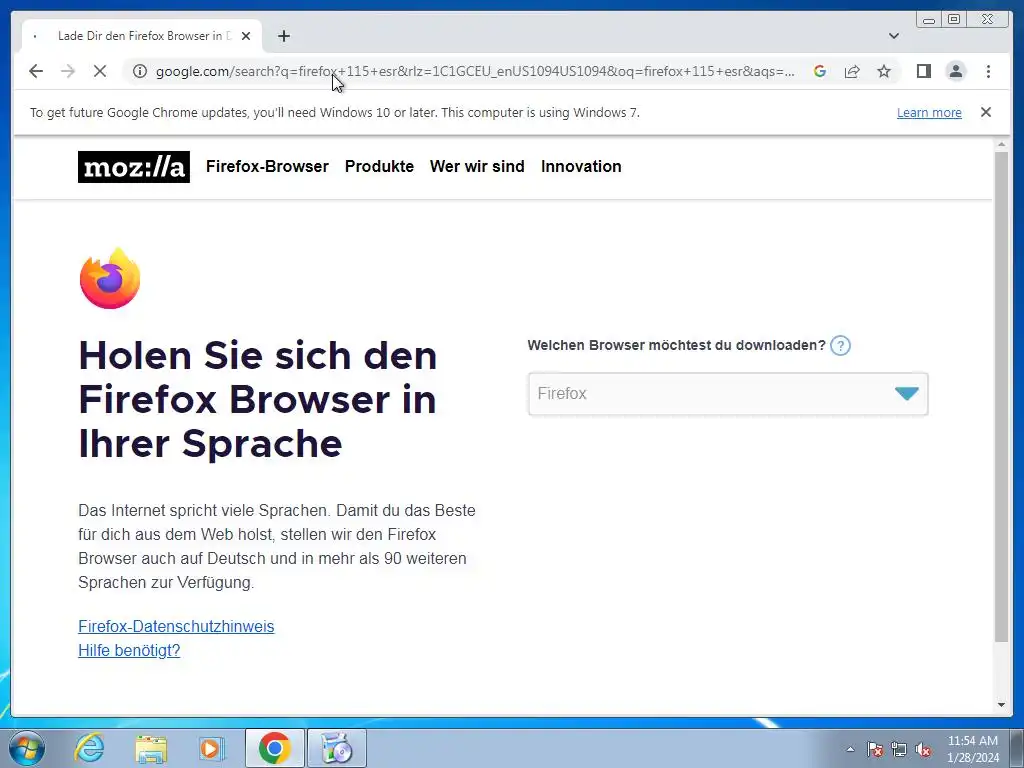Open the Wer wir sind menu

click(x=477, y=167)
